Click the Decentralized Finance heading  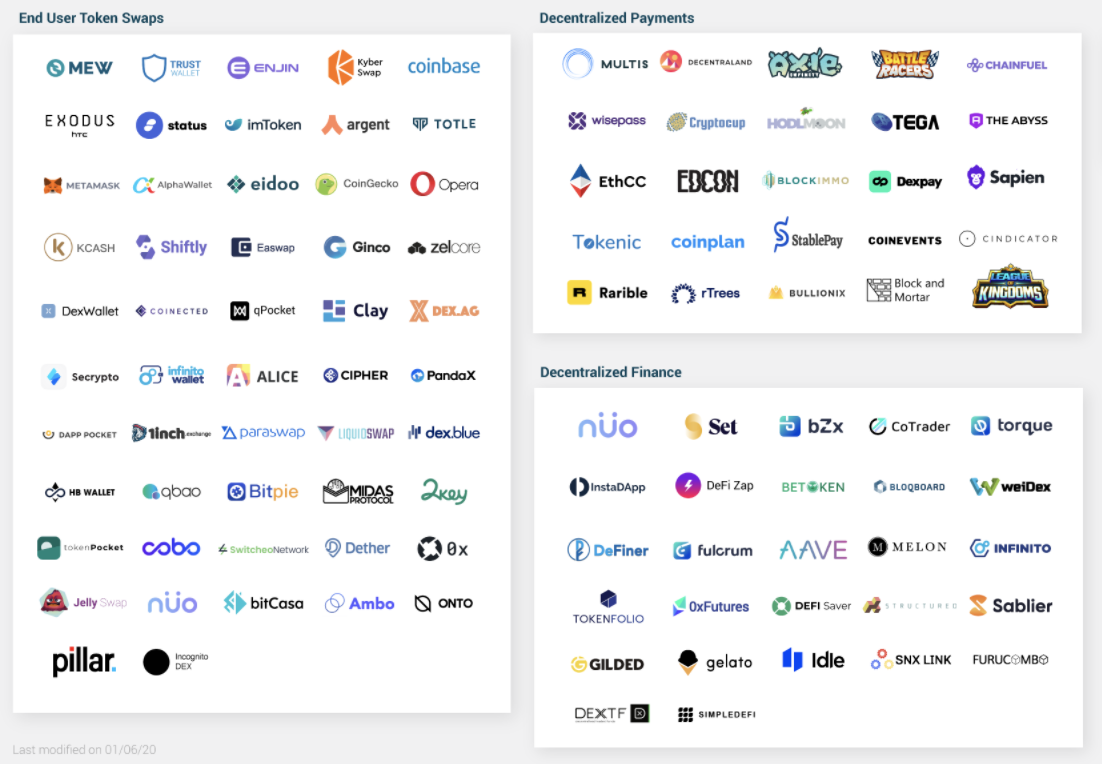[611, 373]
